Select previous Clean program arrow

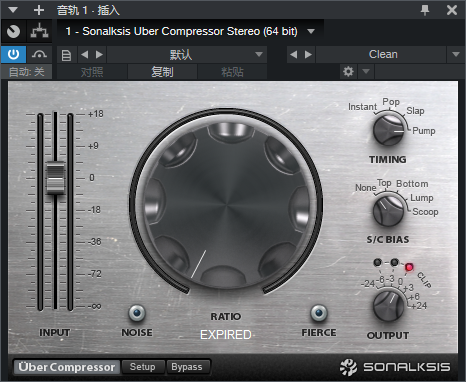tap(294, 55)
